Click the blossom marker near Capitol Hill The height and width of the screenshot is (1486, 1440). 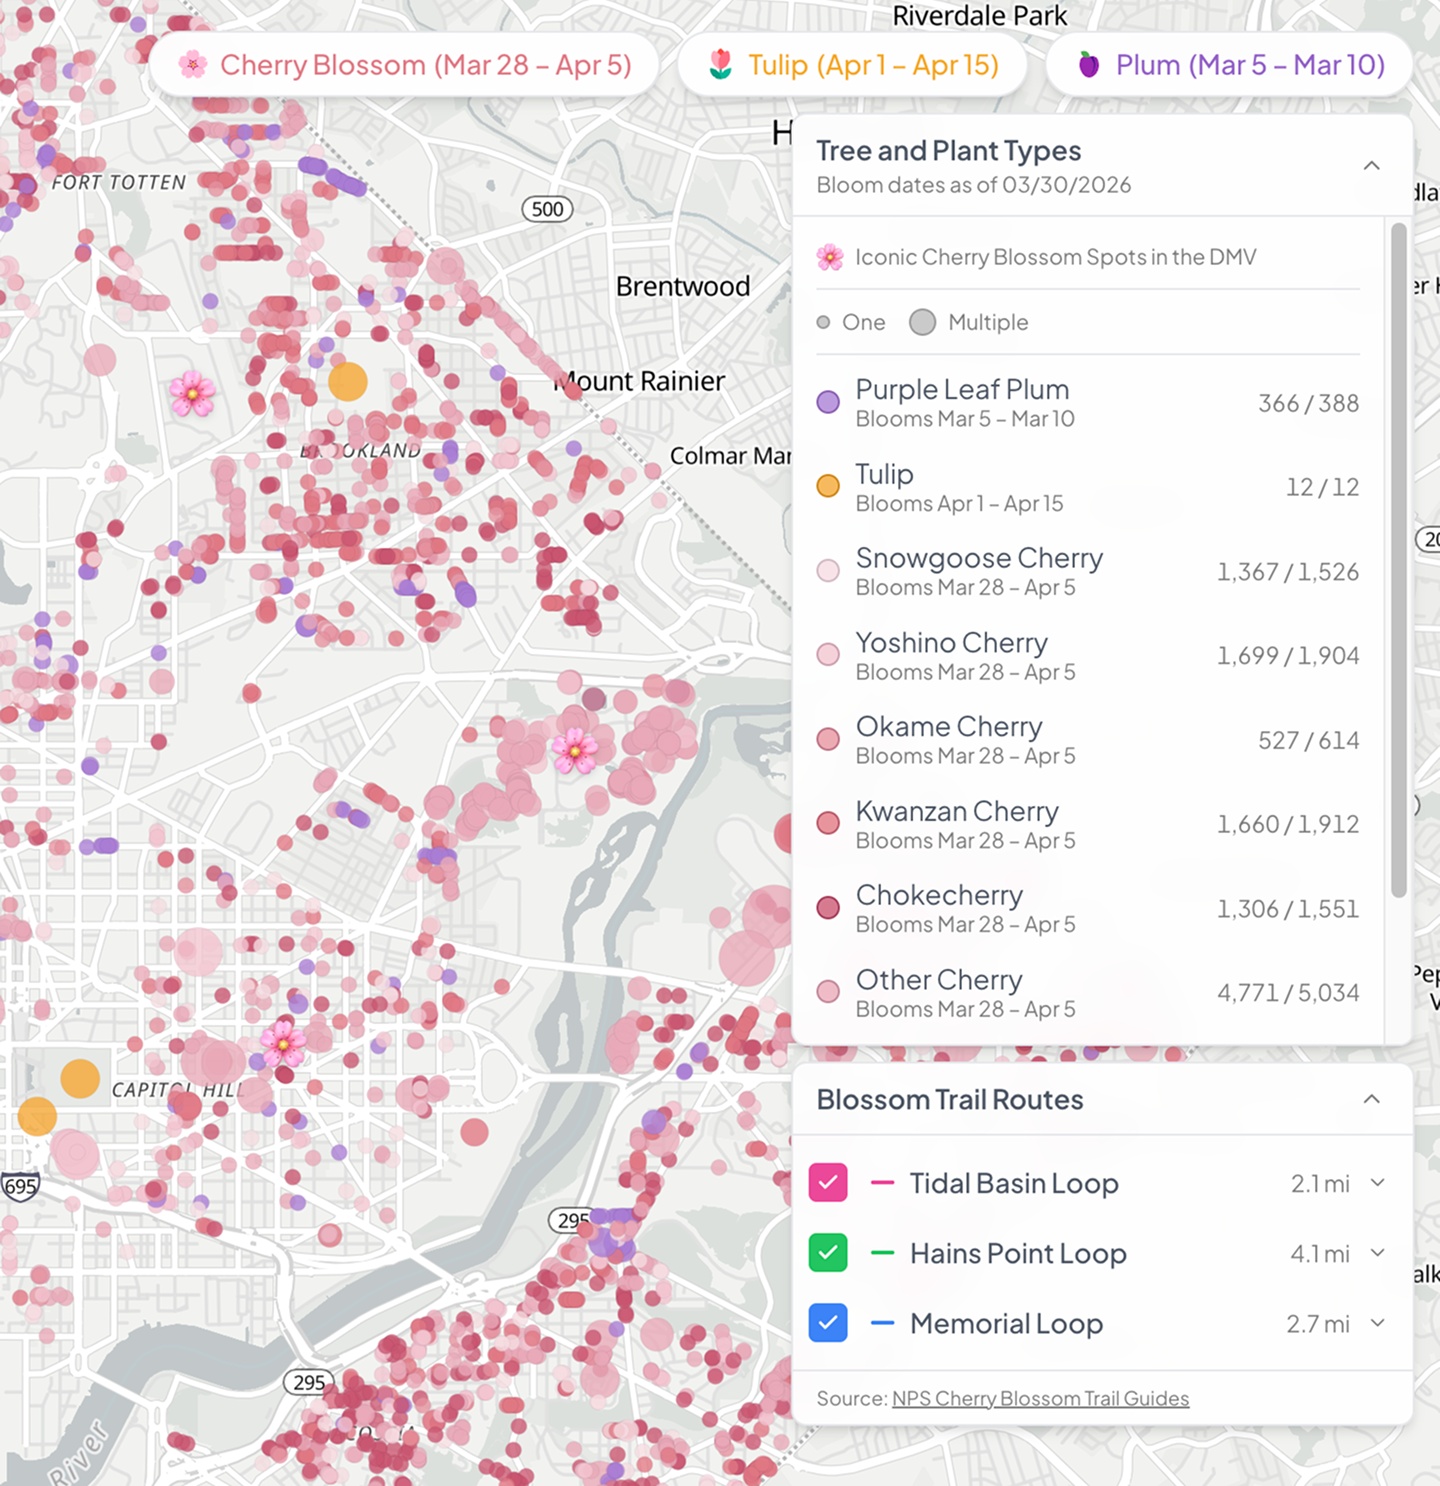(x=283, y=1043)
